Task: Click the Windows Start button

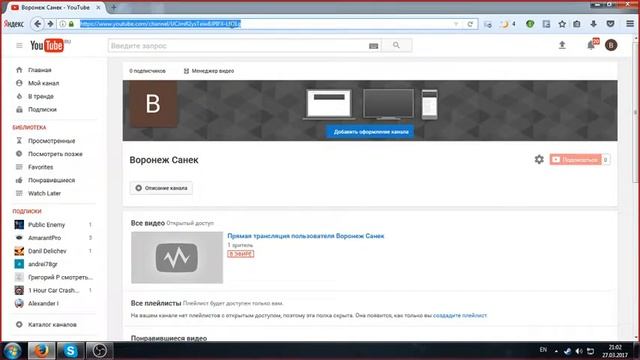Action: [x=12, y=351]
